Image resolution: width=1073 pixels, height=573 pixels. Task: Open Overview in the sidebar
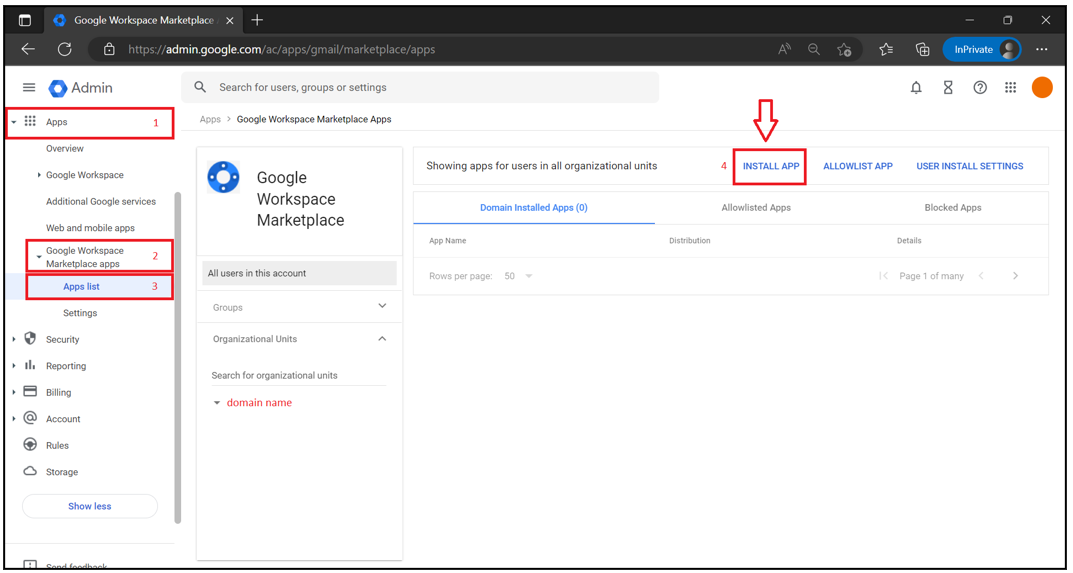pos(65,149)
